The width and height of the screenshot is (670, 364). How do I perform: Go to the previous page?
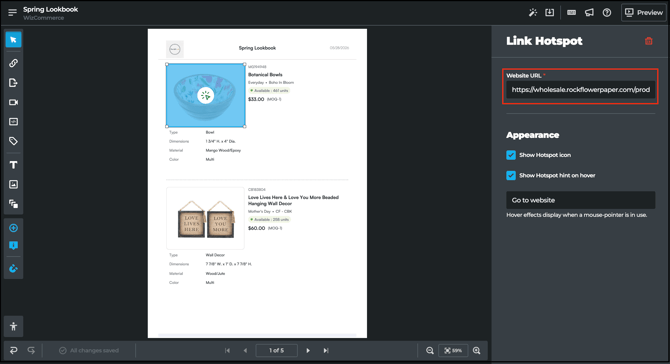click(245, 350)
